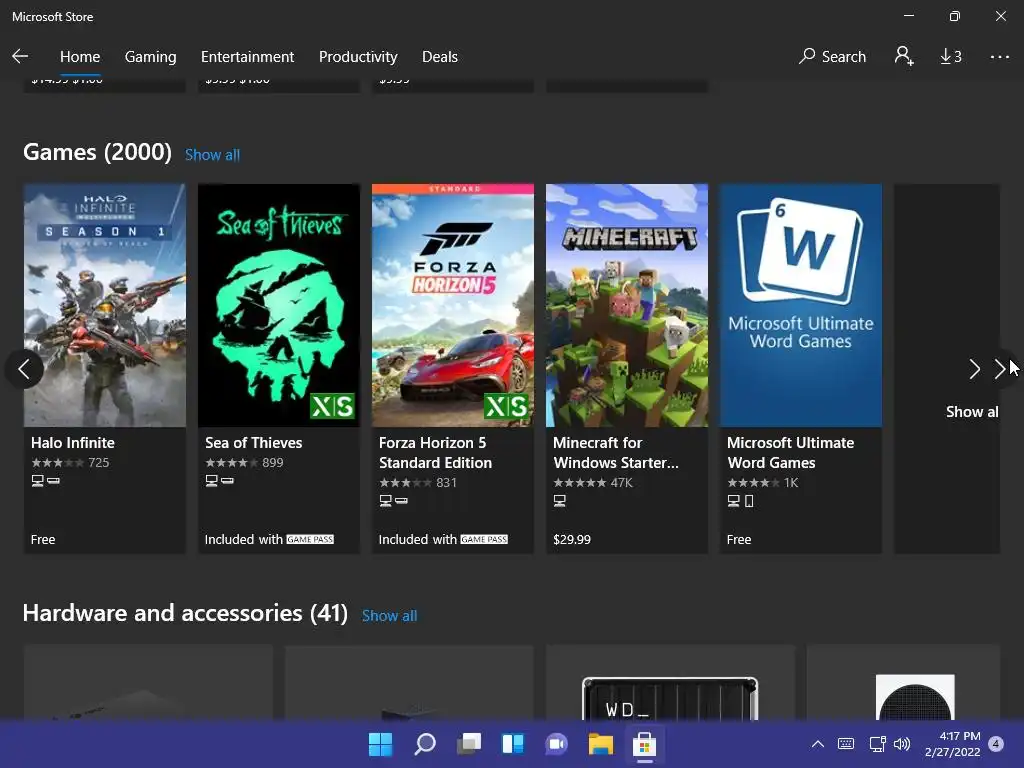The height and width of the screenshot is (768, 1024).
Task: Open the Halo Infinite game cover
Action: (x=105, y=306)
